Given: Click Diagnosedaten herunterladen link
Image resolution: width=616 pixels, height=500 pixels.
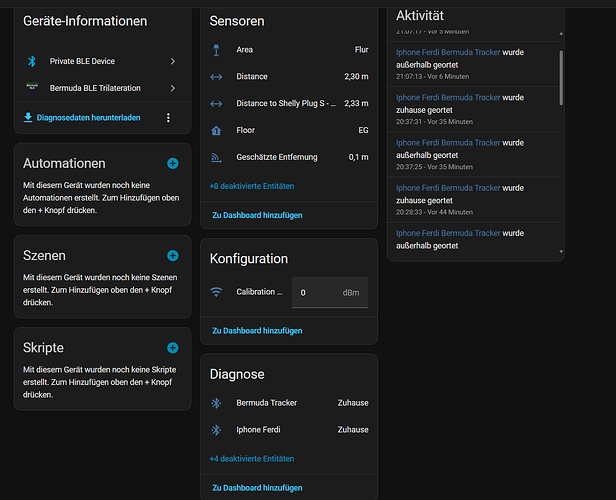Looking at the screenshot, I should click(88, 118).
